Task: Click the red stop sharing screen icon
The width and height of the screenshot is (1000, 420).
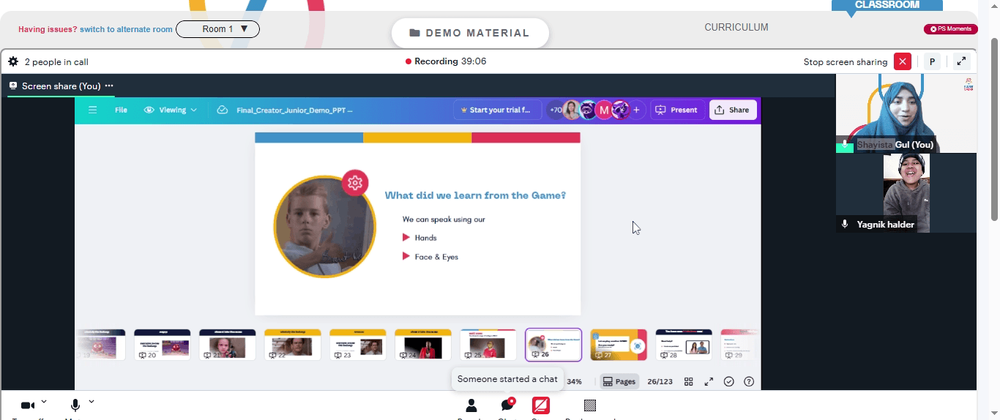Action: (x=541, y=405)
